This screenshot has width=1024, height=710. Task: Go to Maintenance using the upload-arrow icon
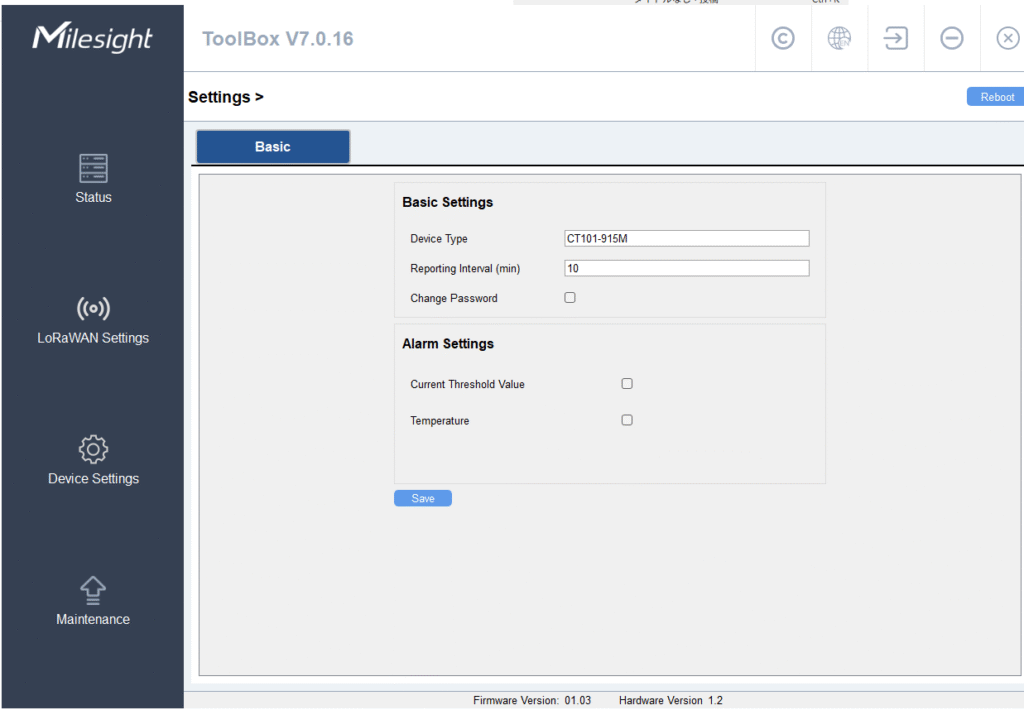93,590
